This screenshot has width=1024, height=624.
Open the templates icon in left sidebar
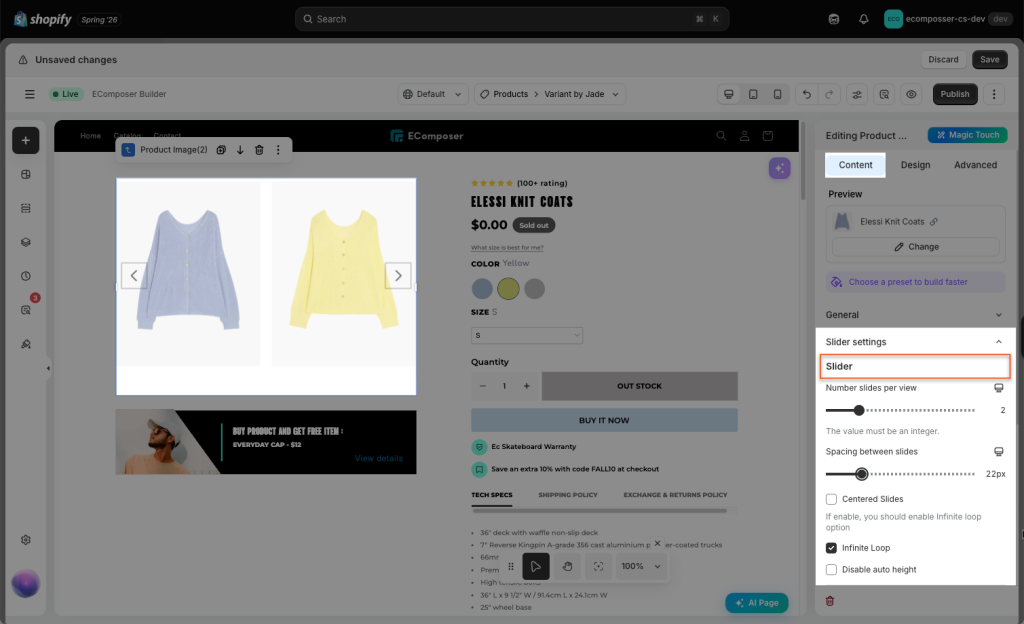(x=25, y=174)
